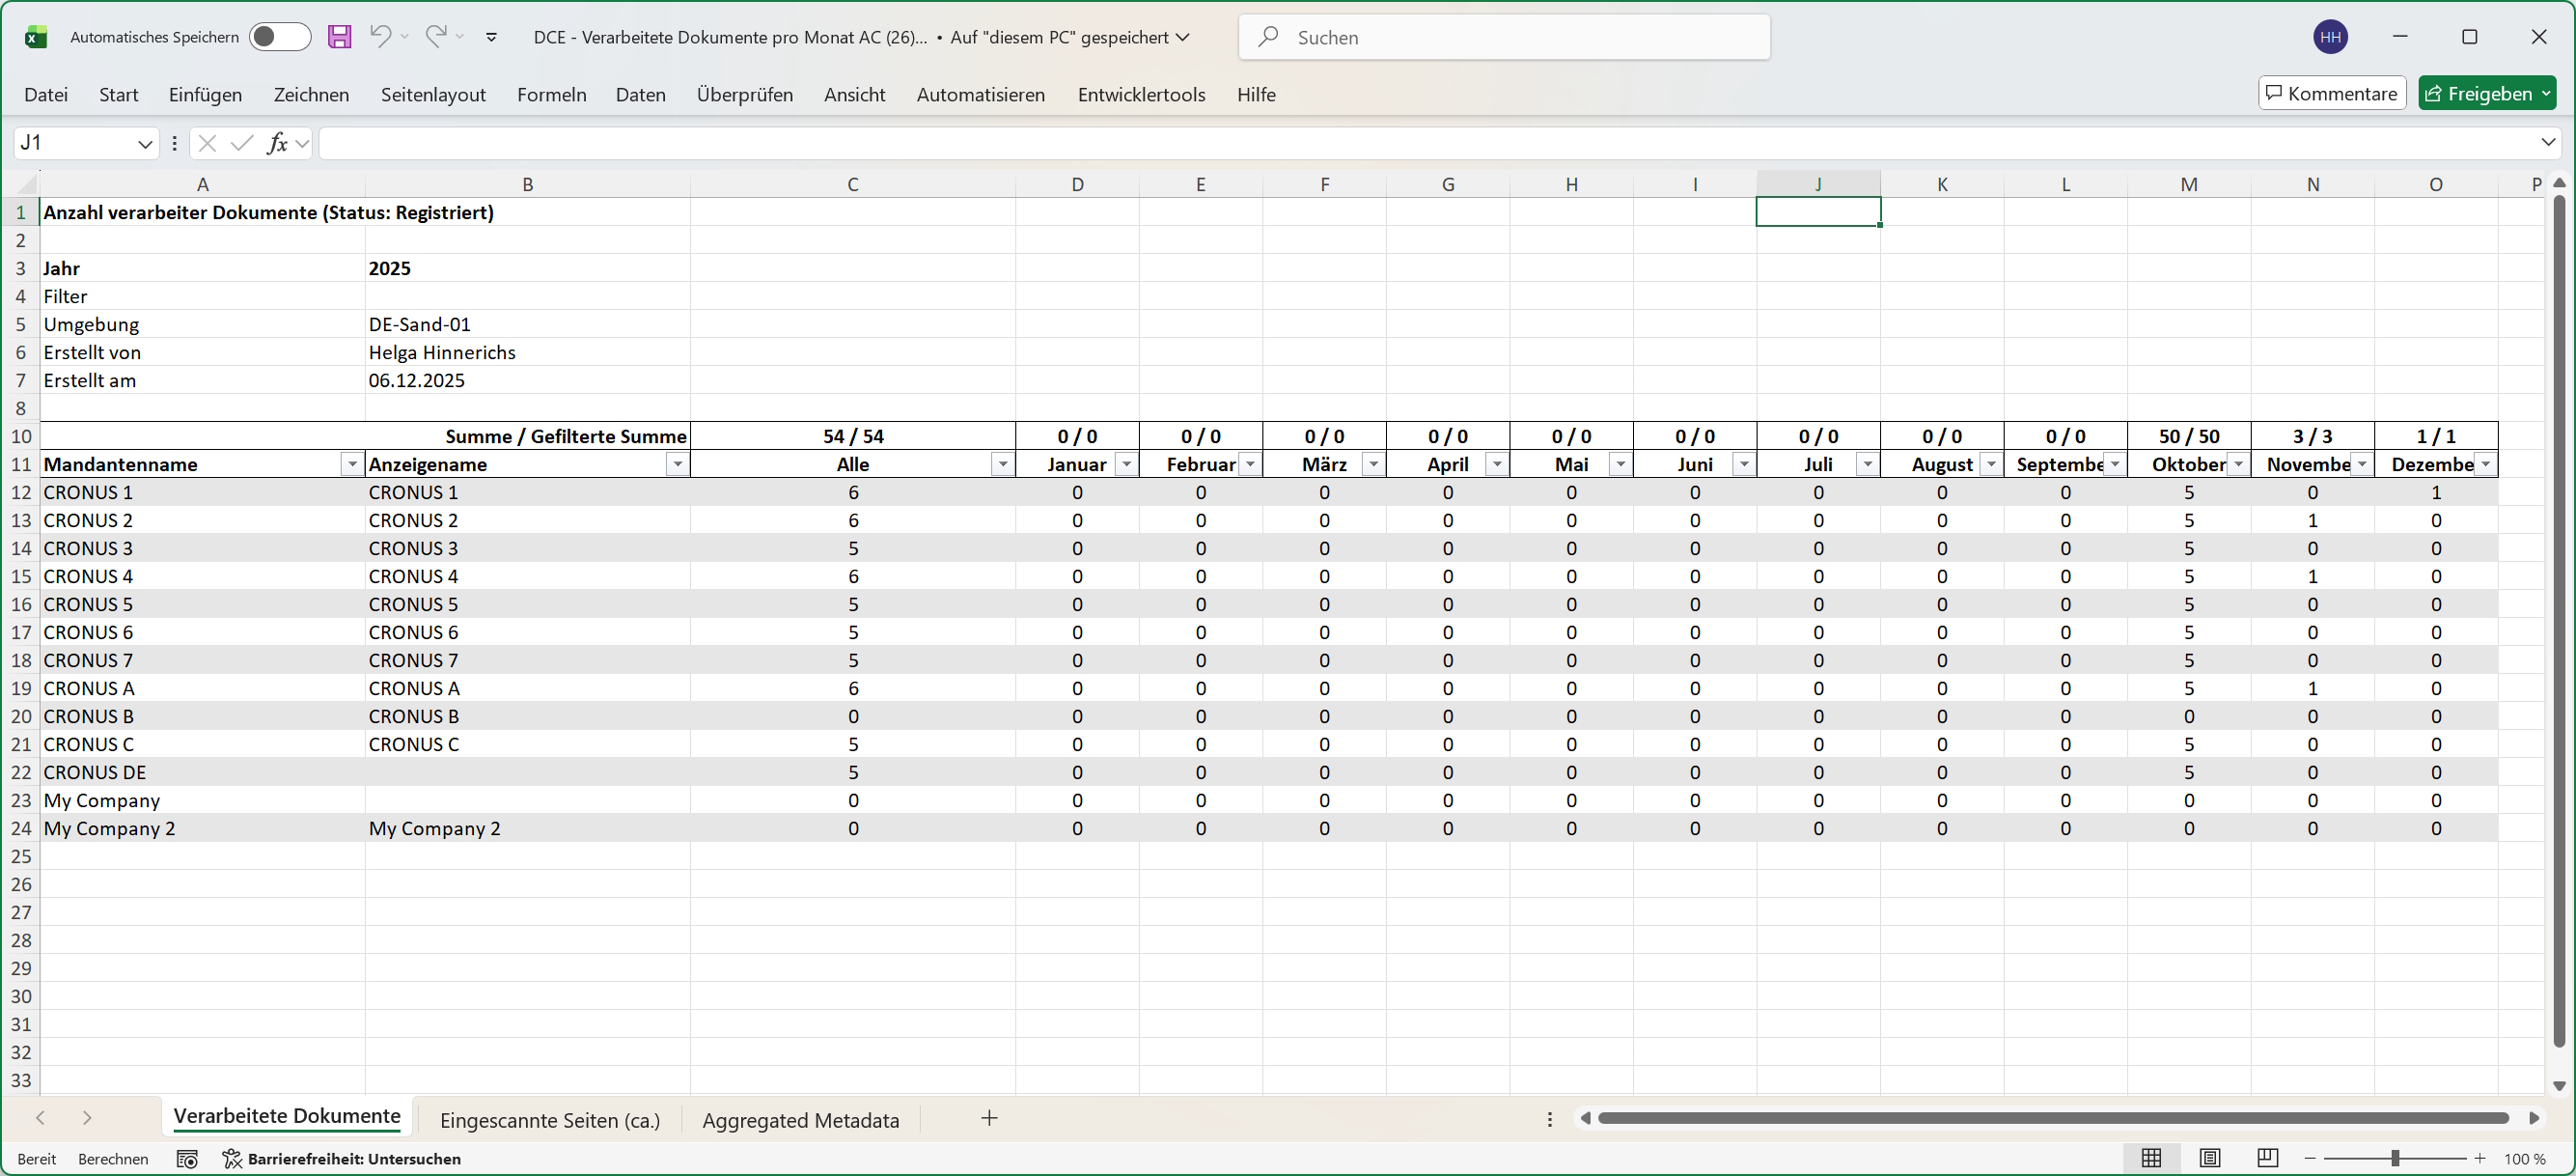
Task: Click the zoom slider handle
Action: pos(2395,1158)
